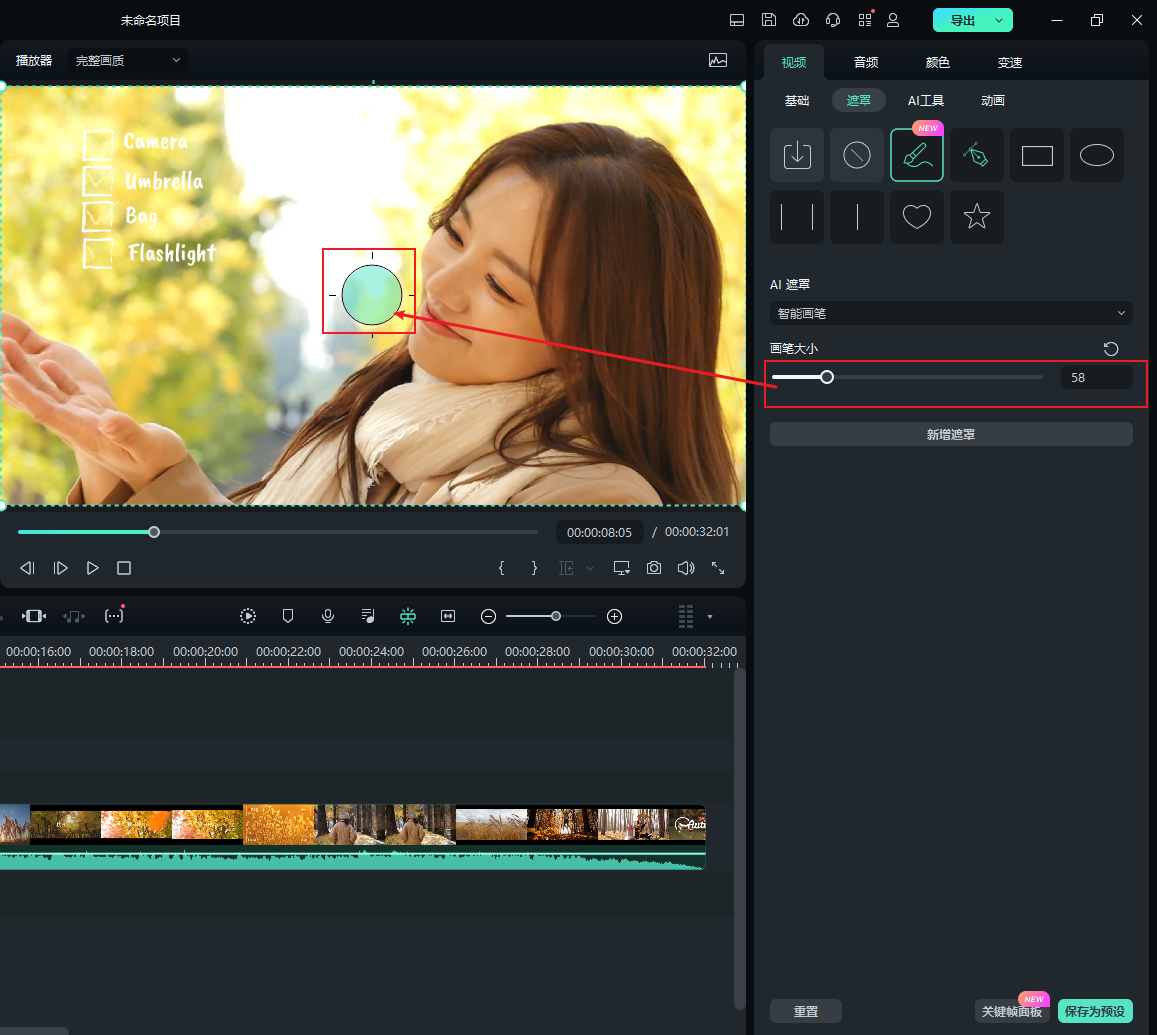Screen dimensions: 1157x1035
Task: Open the AI工具 sub-tab
Action: coord(925,100)
